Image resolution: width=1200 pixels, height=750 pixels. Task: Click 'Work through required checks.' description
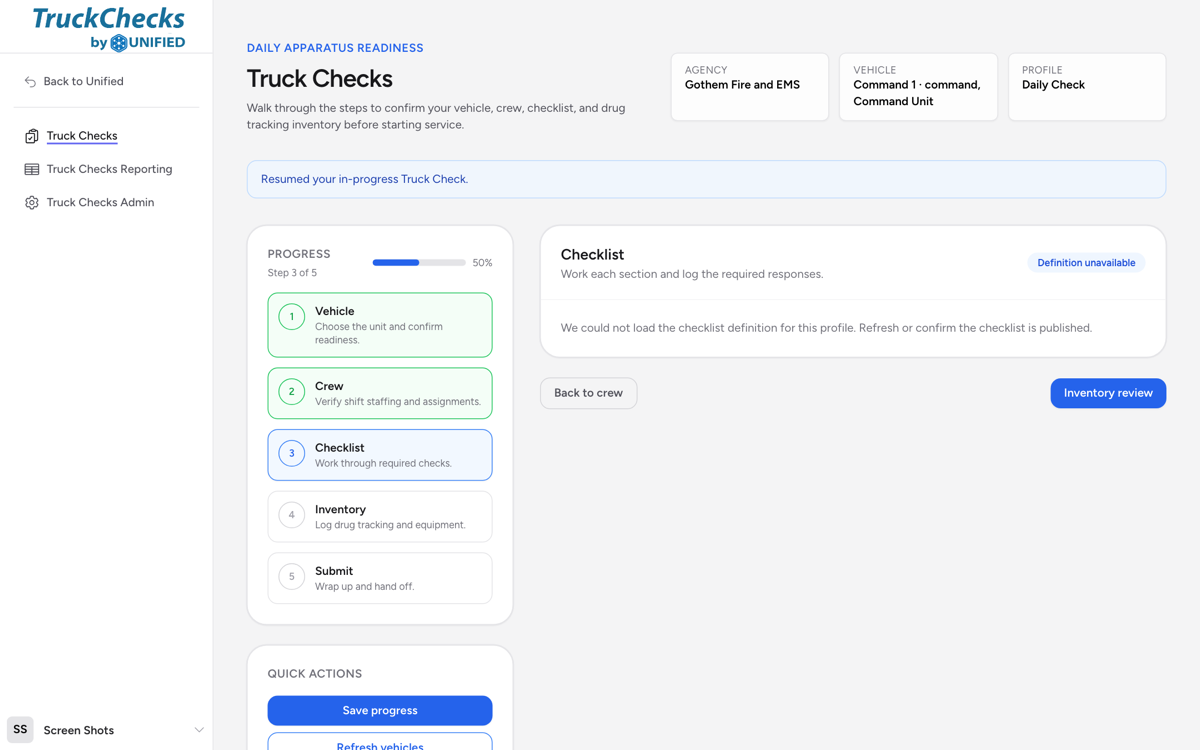[x=383, y=464]
